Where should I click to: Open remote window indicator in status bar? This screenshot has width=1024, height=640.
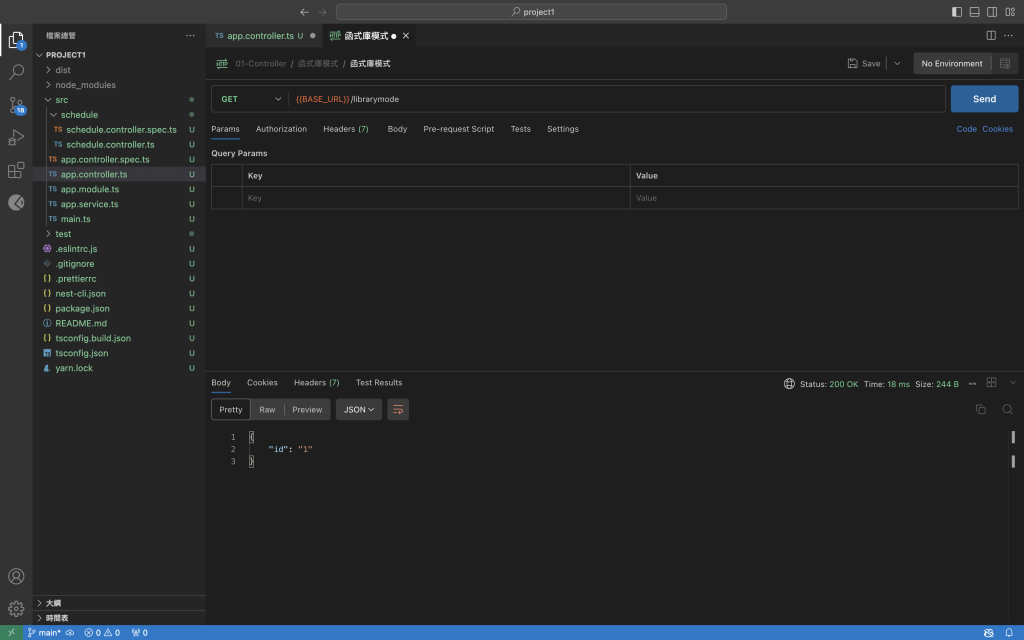click(x=11, y=633)
